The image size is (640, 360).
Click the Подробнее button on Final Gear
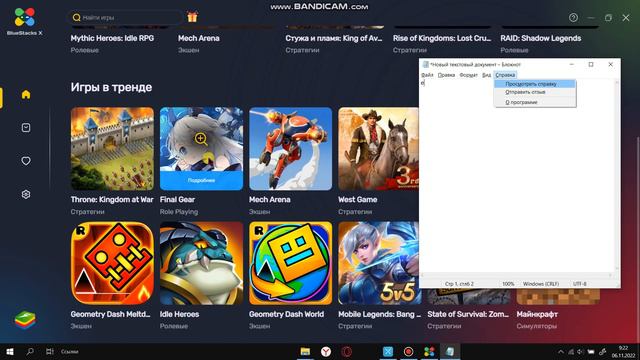pos(201,180)
